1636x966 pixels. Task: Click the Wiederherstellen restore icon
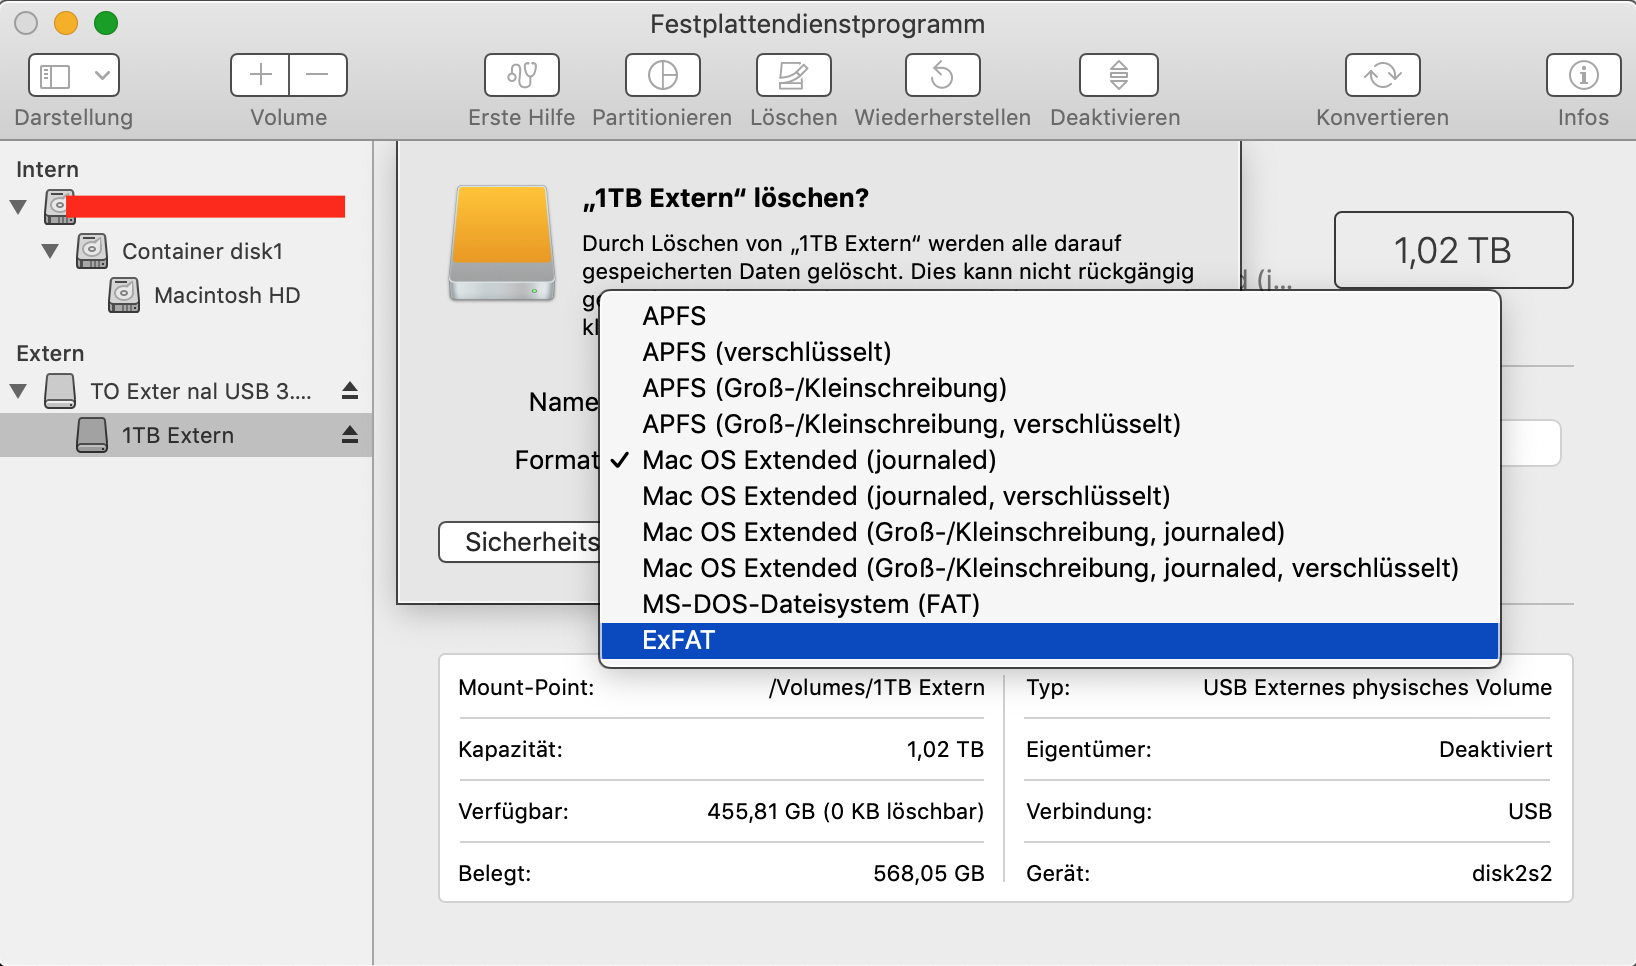click(x=942, y=75)
